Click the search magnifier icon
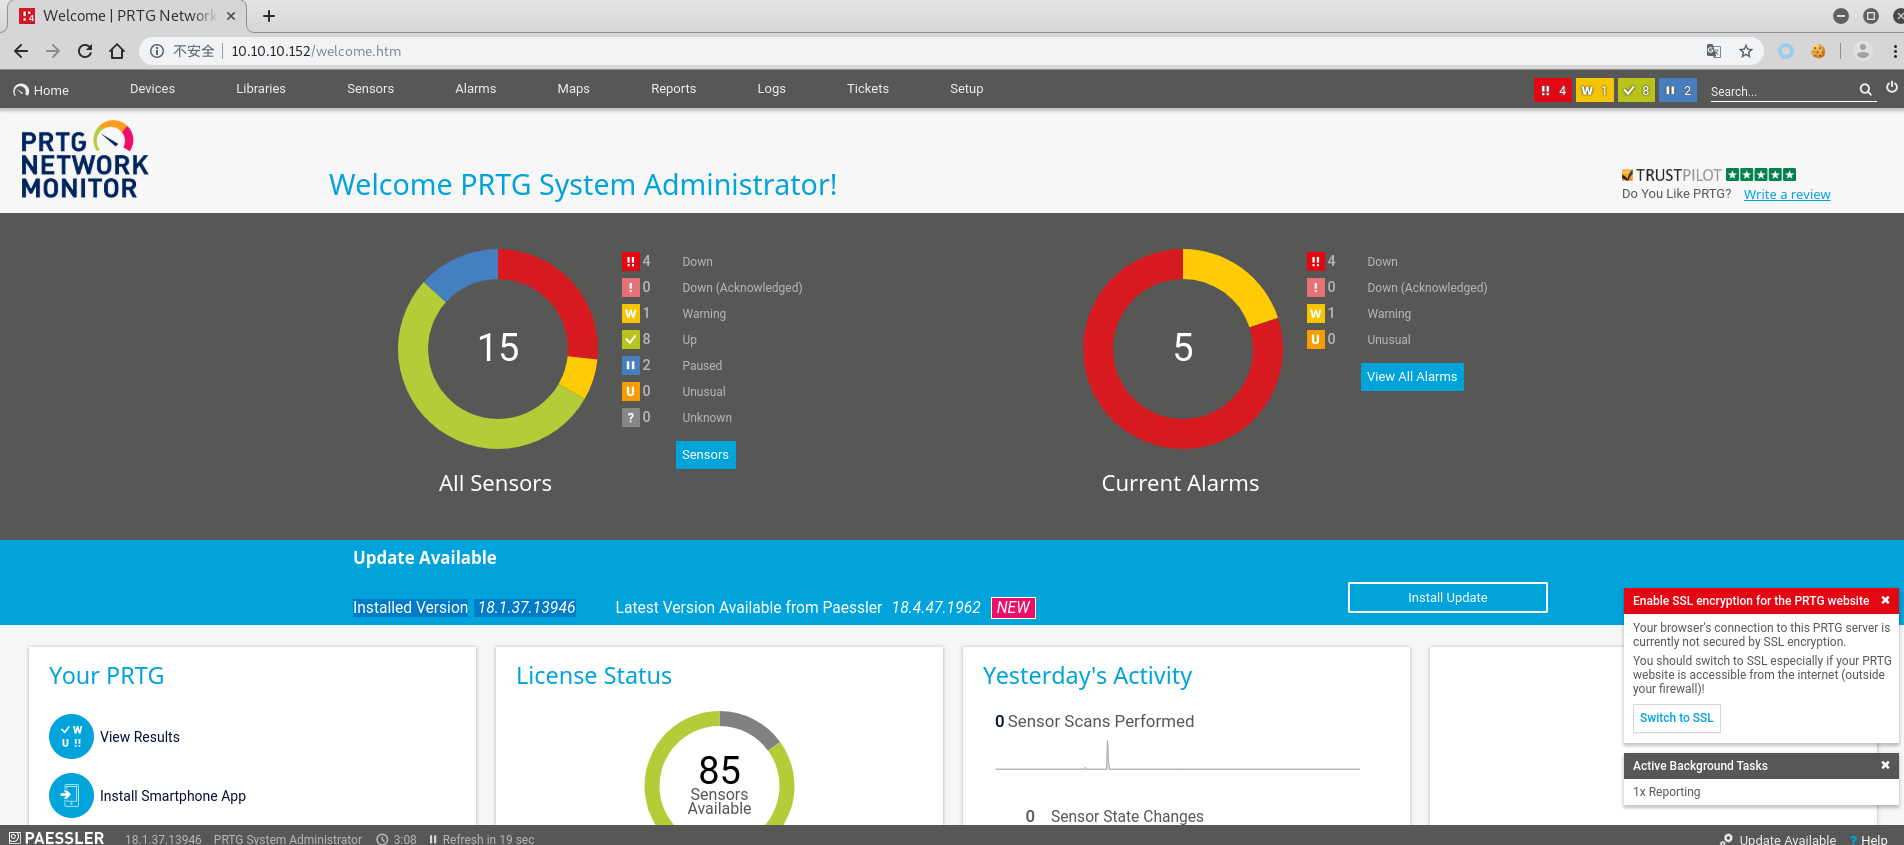The image size is (1904, 845). (x=1865, y=90)
